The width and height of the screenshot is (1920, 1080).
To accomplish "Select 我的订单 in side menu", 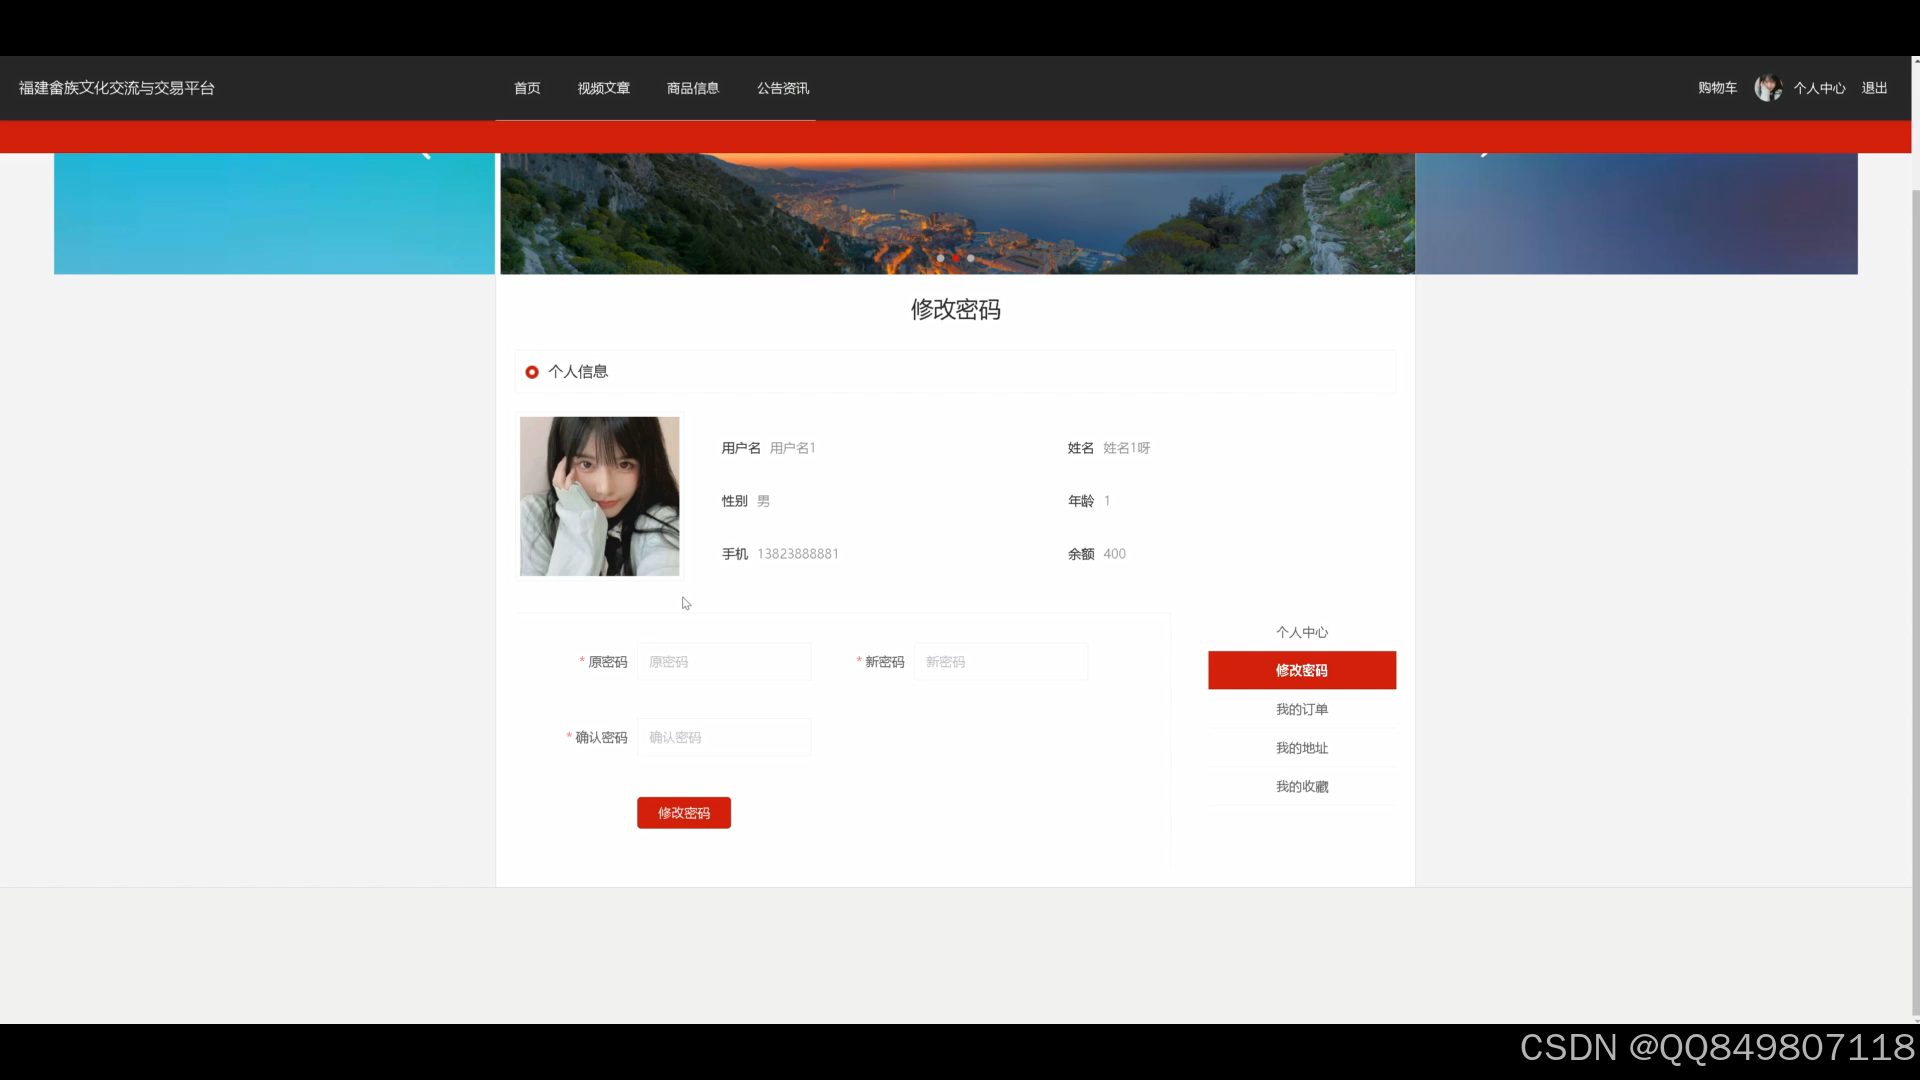I will click(x=1301, y=709).
